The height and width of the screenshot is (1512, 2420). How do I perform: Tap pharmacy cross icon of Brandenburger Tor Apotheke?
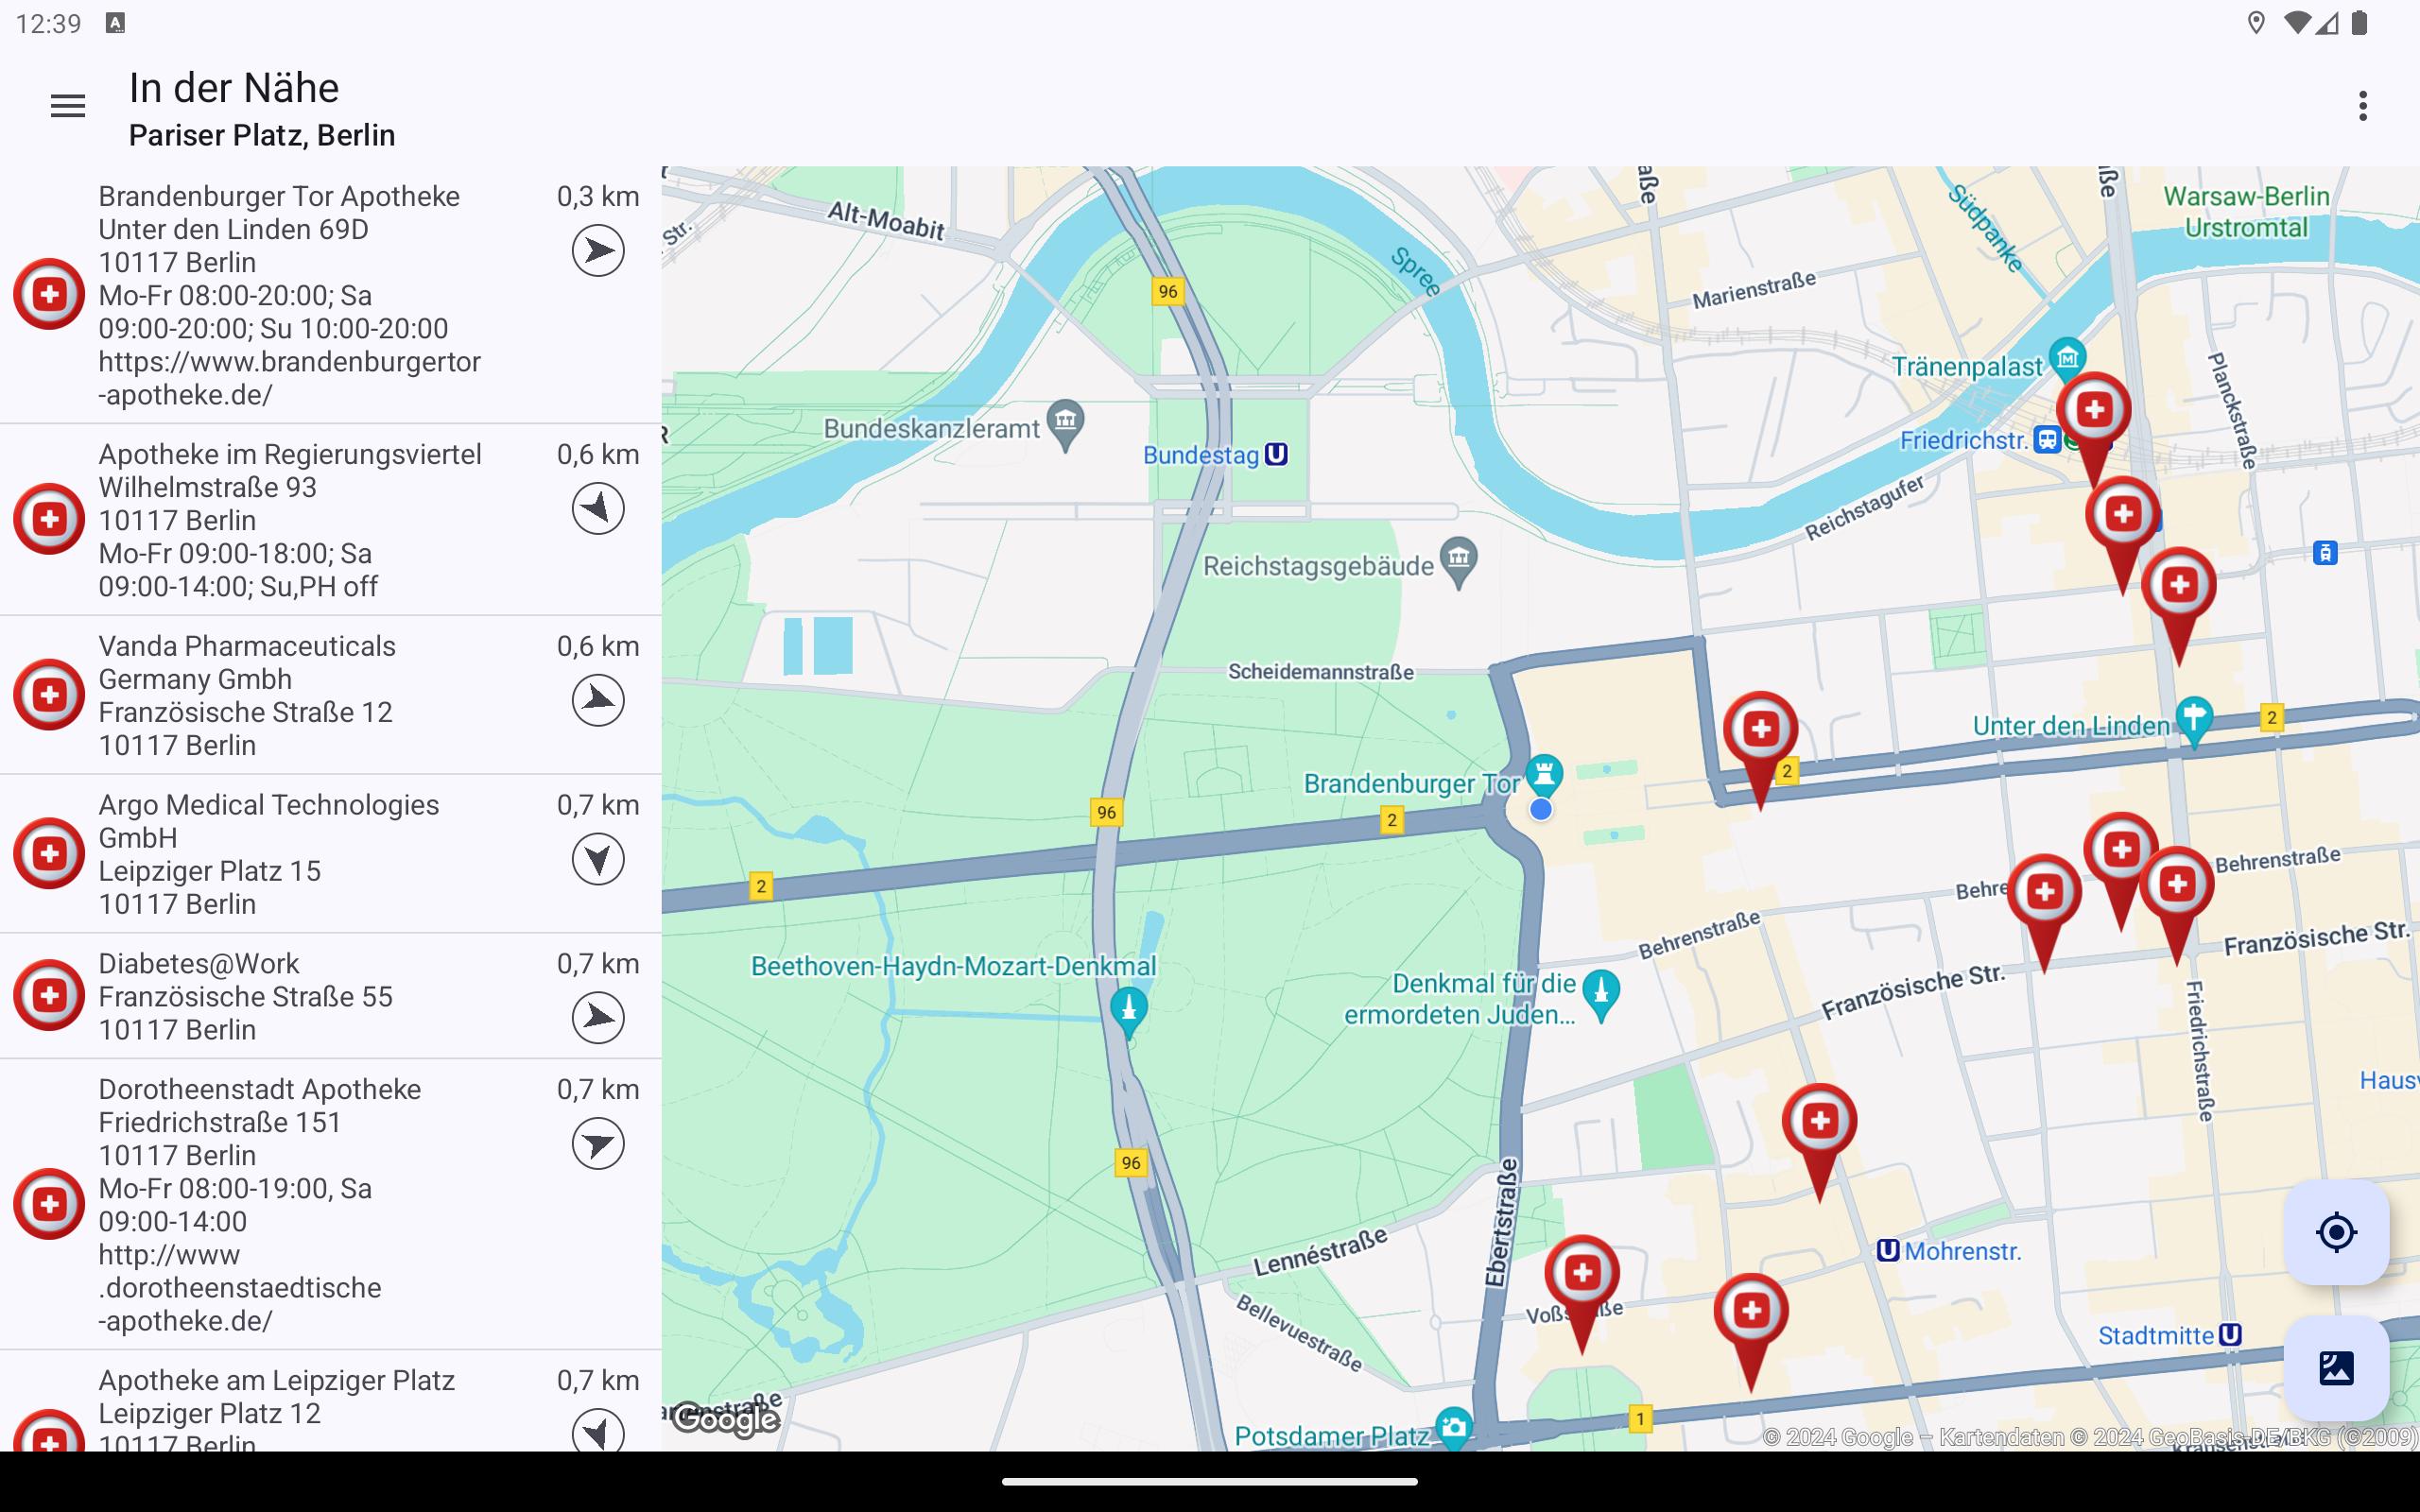click(49, 294)
